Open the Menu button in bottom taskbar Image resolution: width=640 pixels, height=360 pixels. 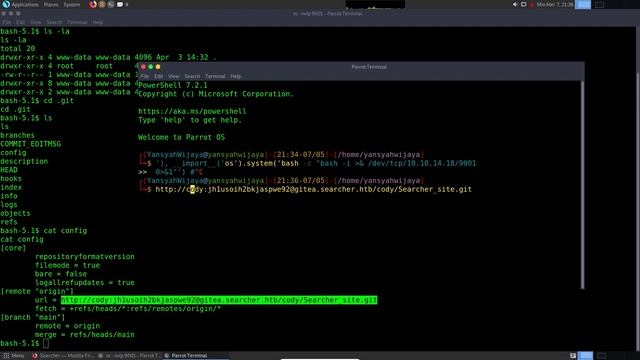tap(13, 356)
